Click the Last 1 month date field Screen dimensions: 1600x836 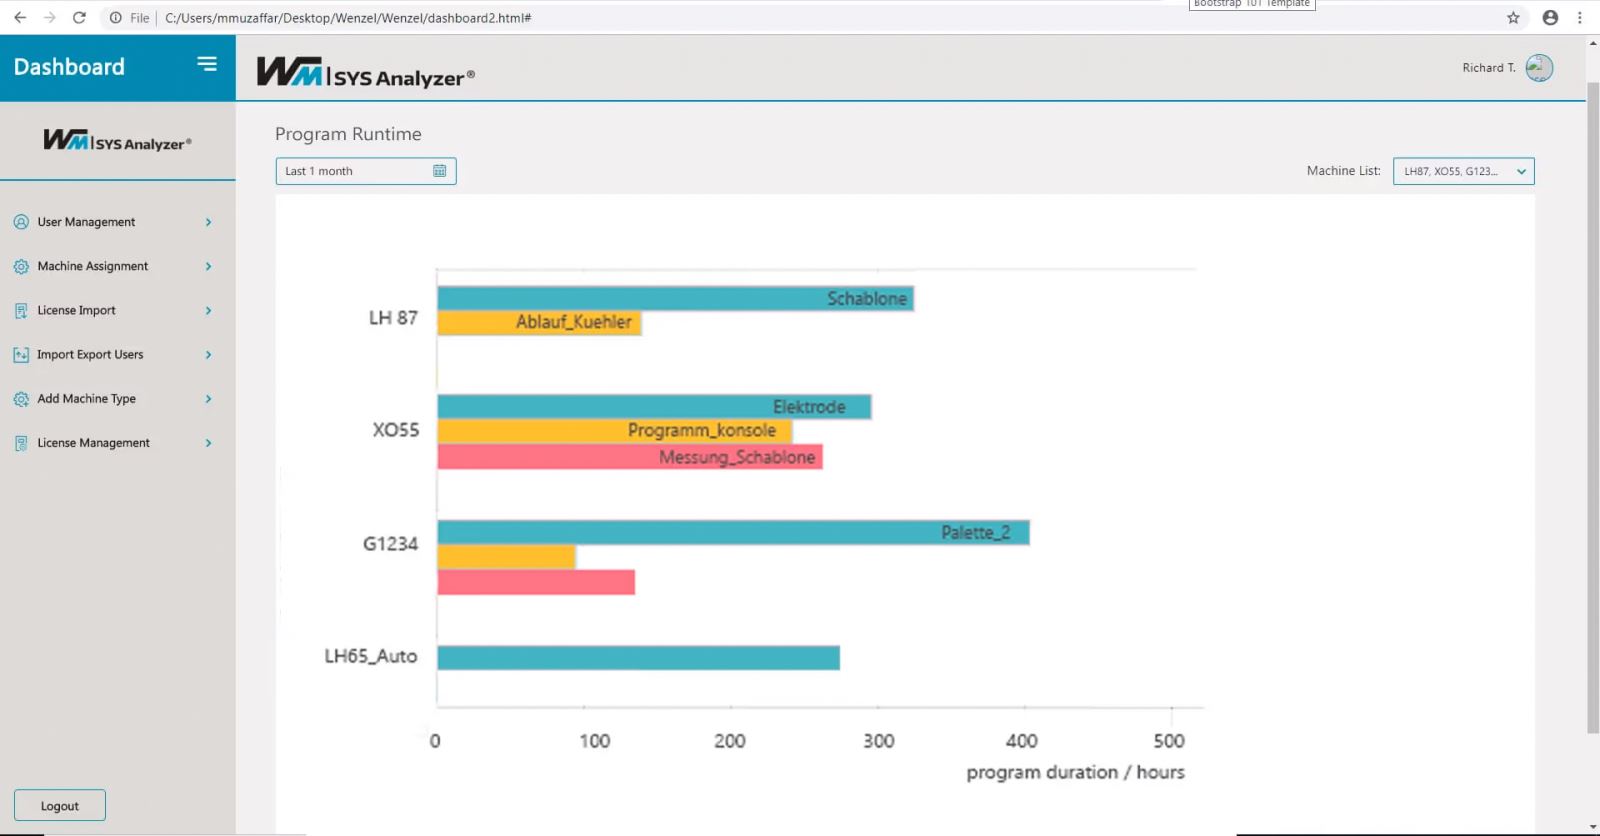355,171
